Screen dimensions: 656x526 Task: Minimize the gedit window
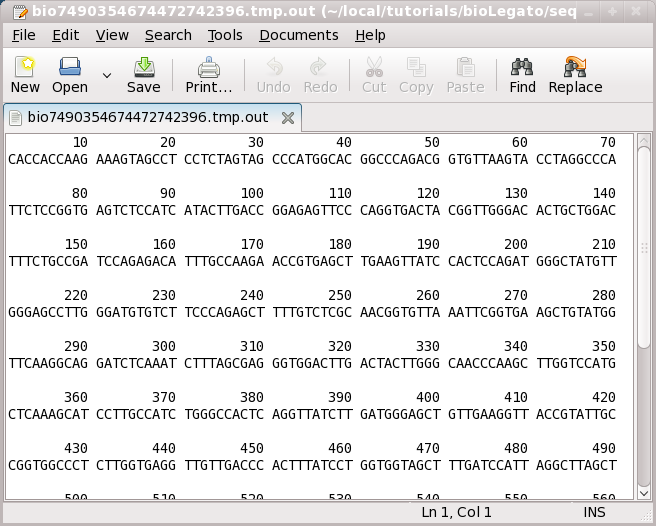pyautogui.click(x=589, y=12)
